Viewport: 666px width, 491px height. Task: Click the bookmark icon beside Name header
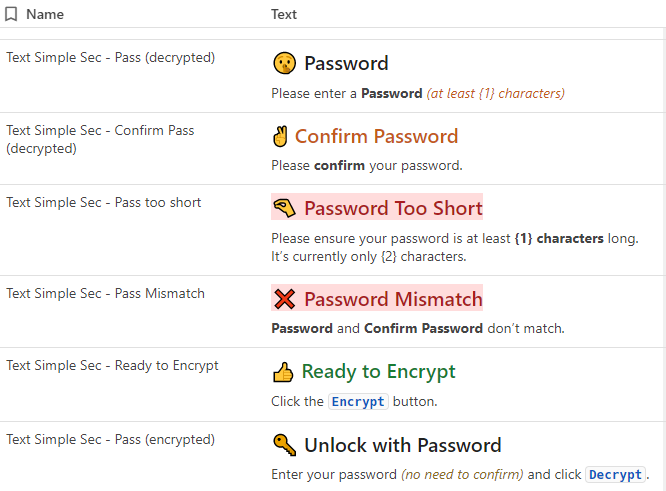tap(11, 14)
